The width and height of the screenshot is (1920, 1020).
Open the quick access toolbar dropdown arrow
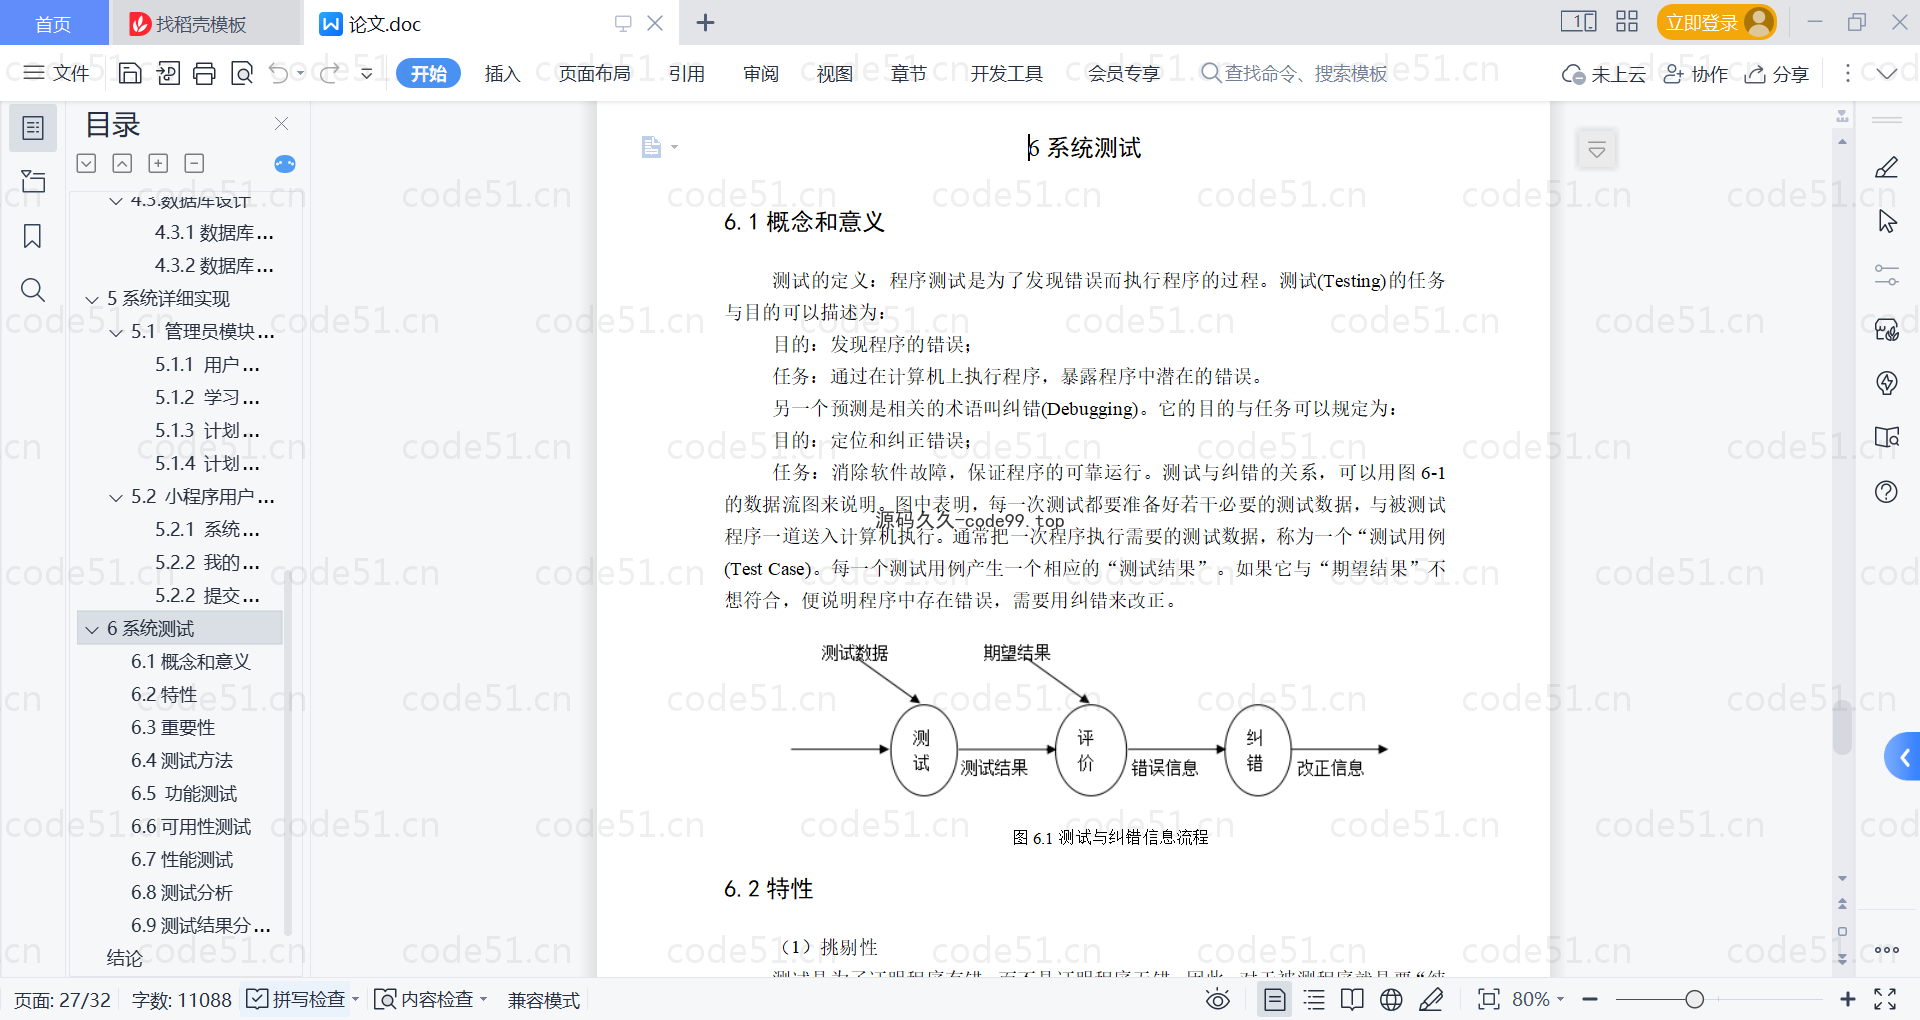coord(367,73)
